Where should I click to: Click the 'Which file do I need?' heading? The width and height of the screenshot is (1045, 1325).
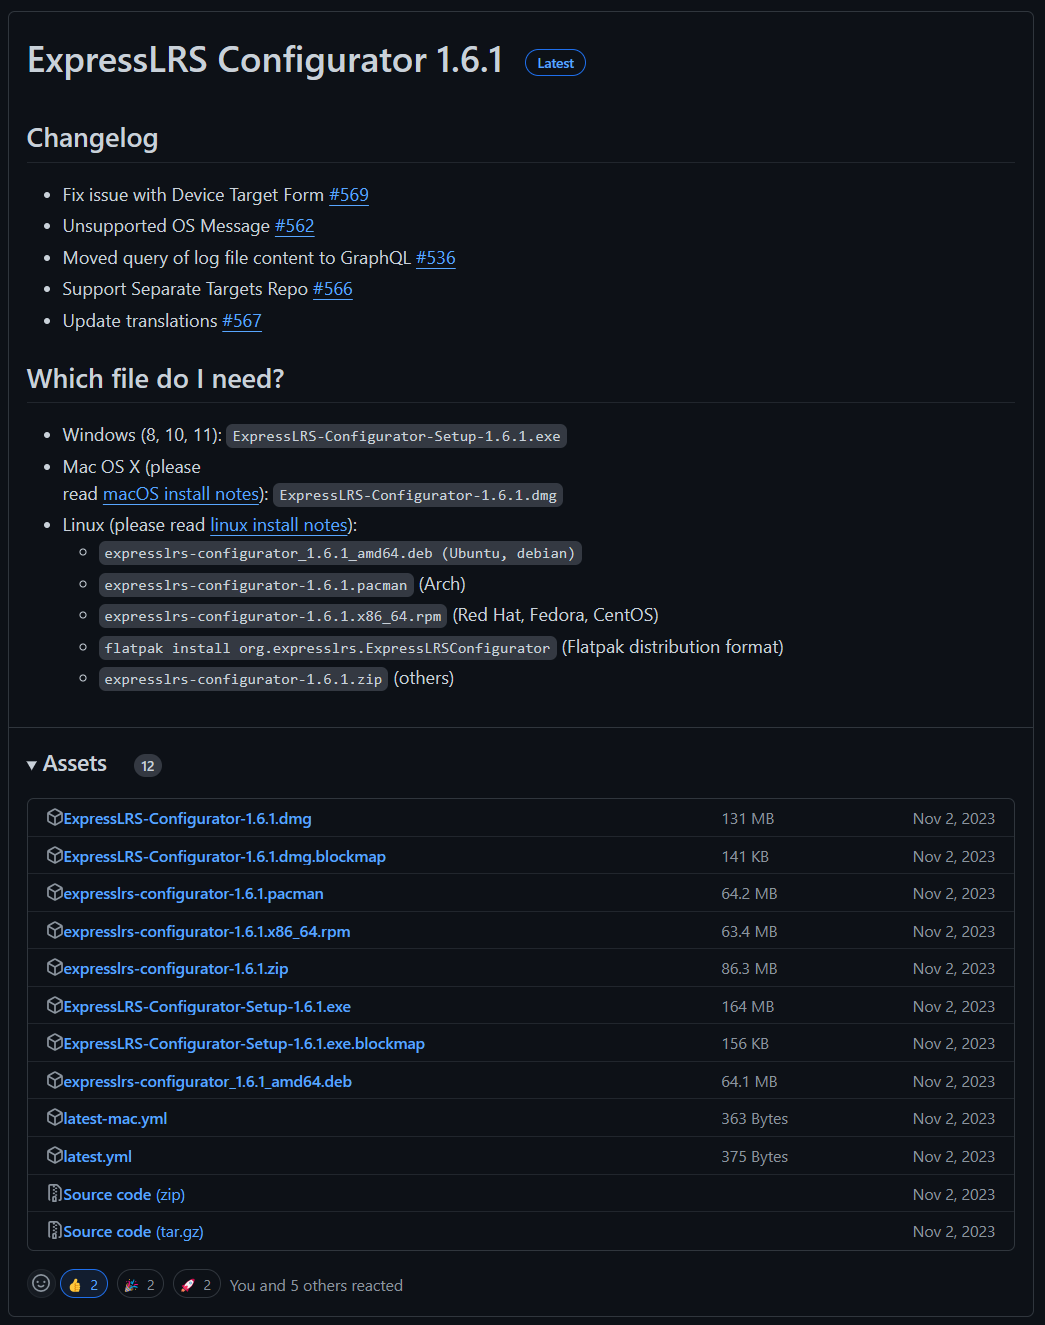pyautogui.click(x=155, y=379)
